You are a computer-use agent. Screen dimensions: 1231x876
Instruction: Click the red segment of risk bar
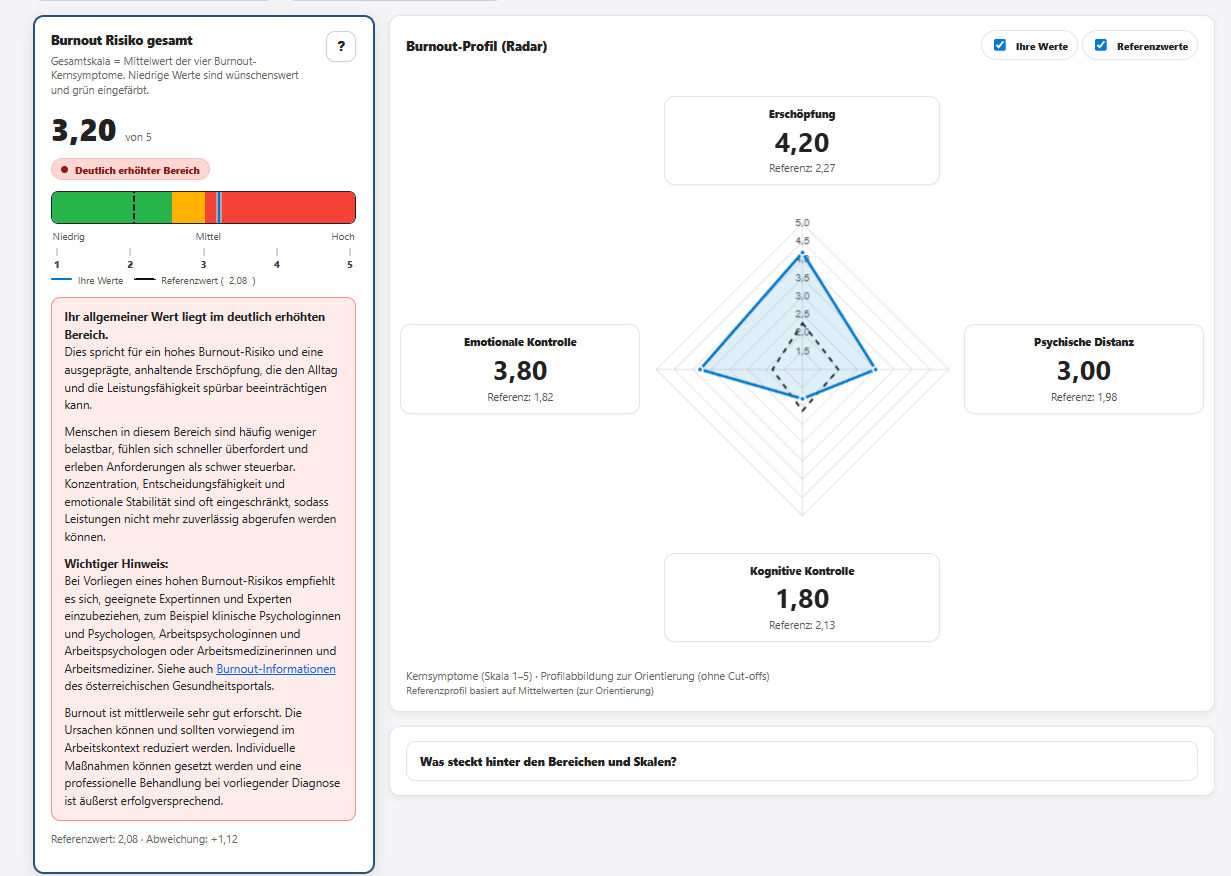tap(290, 207)
